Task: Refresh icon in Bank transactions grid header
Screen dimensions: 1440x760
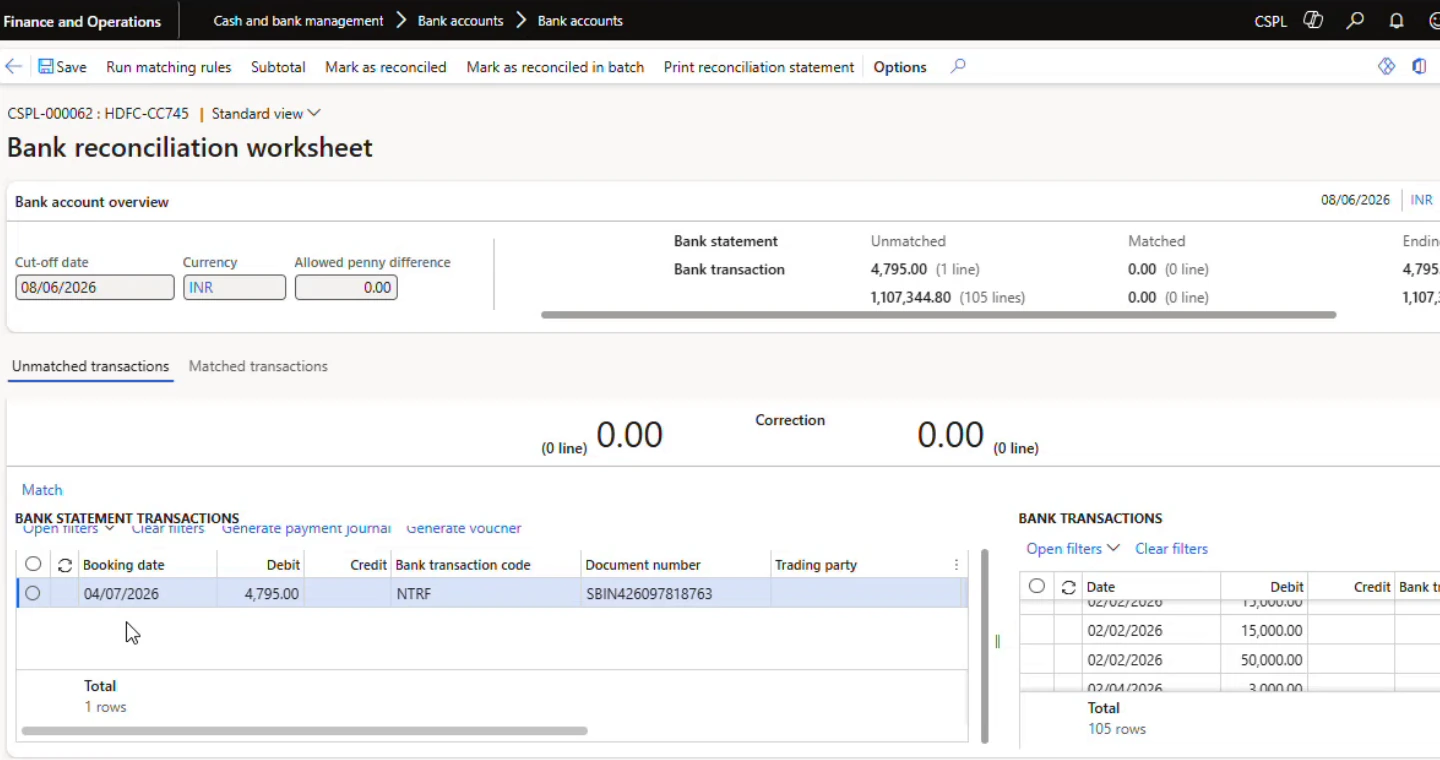Action: tap(1069, 587)
